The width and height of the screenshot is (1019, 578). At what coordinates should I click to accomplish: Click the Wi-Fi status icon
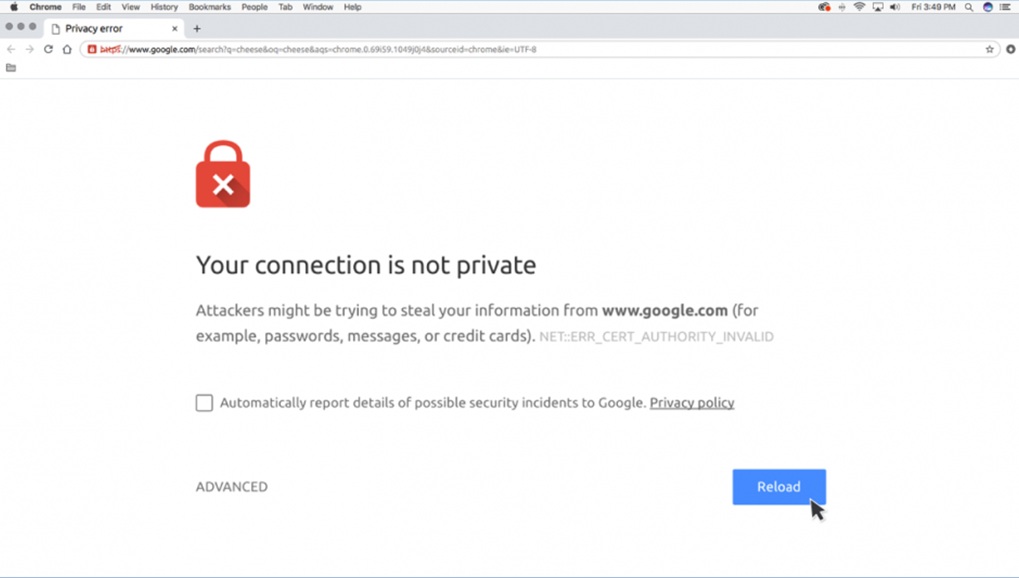(859, 7)
